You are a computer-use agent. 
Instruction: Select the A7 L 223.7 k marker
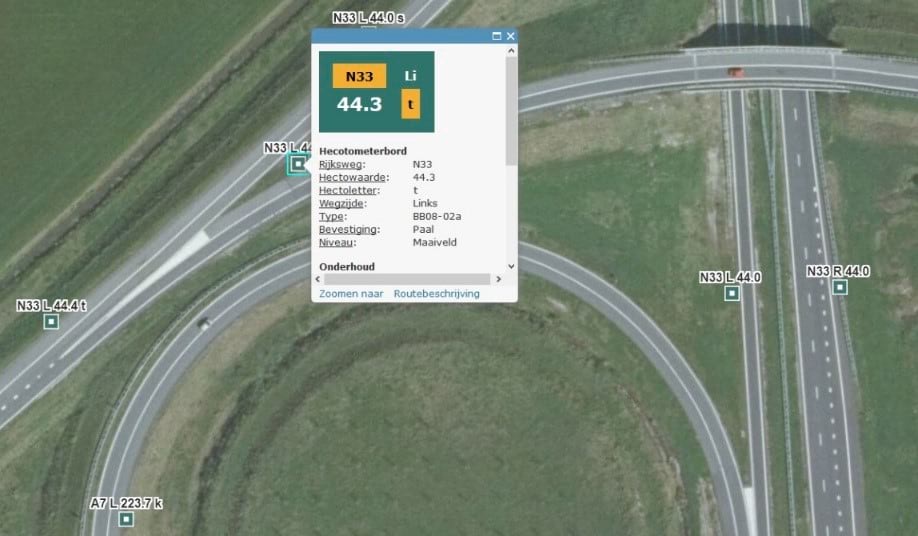[x=126, y=519]
